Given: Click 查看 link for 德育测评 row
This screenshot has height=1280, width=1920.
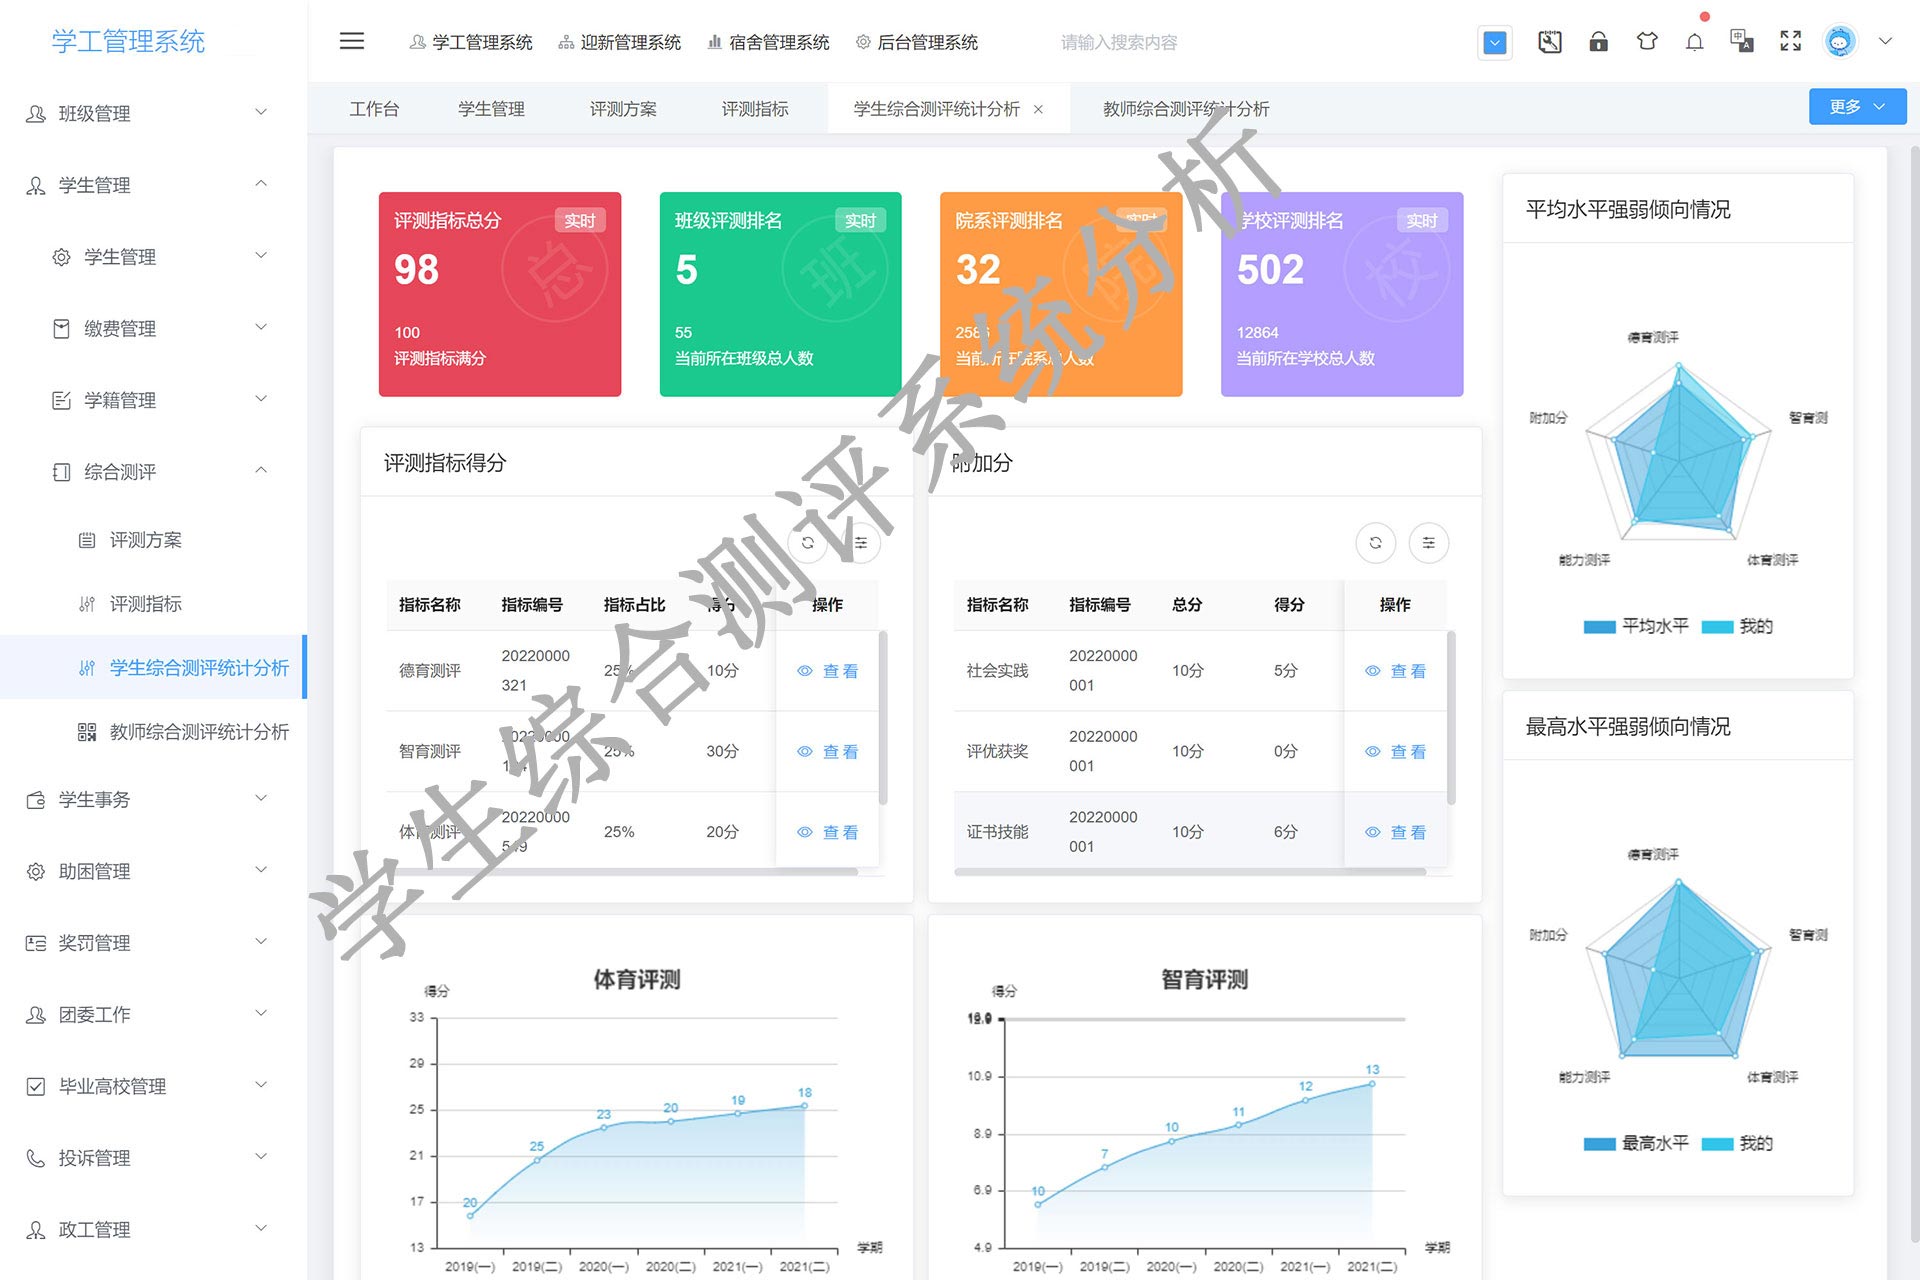Looking at the screenshot, I should point(828,671).
